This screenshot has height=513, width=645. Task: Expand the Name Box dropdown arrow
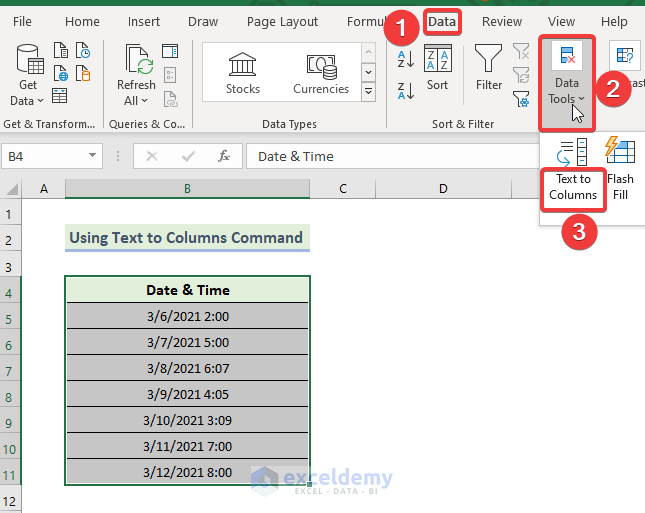tap(93, 156)
